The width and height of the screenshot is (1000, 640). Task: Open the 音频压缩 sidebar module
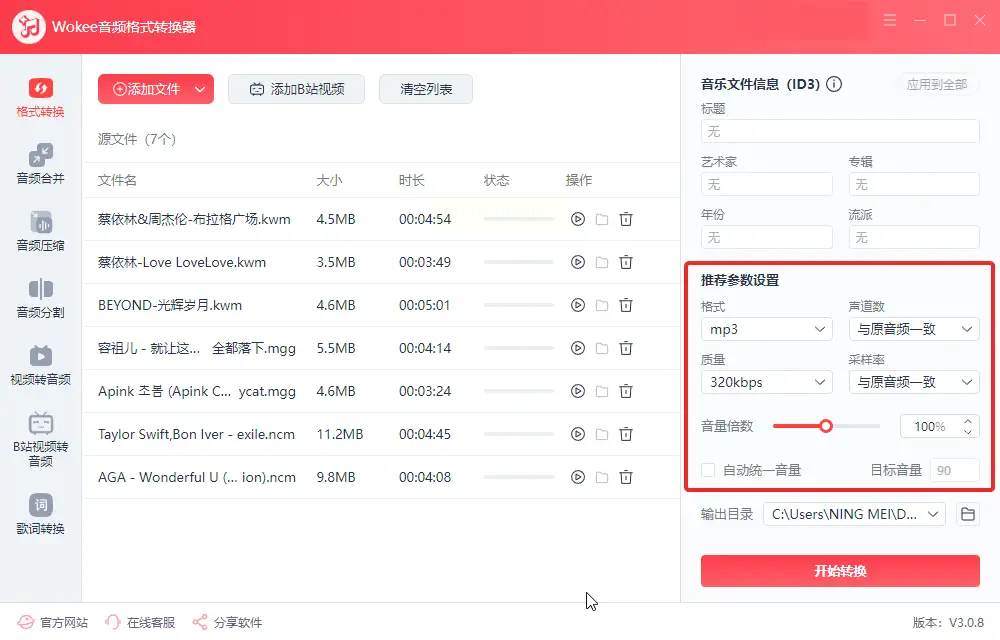[40, 231]
